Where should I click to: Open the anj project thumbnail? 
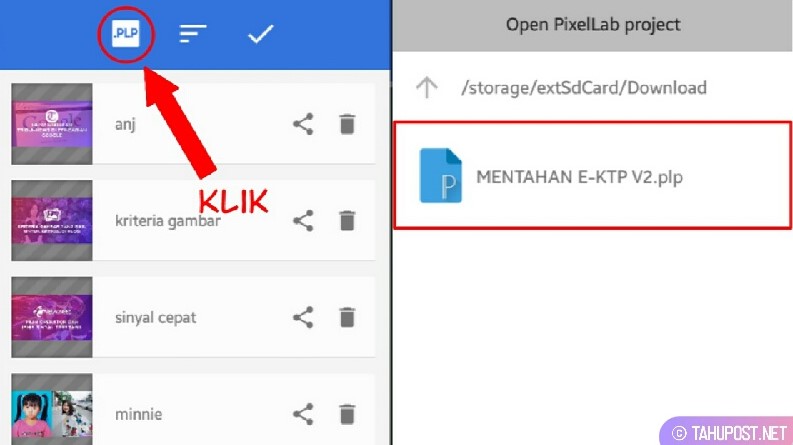point(52,124)
